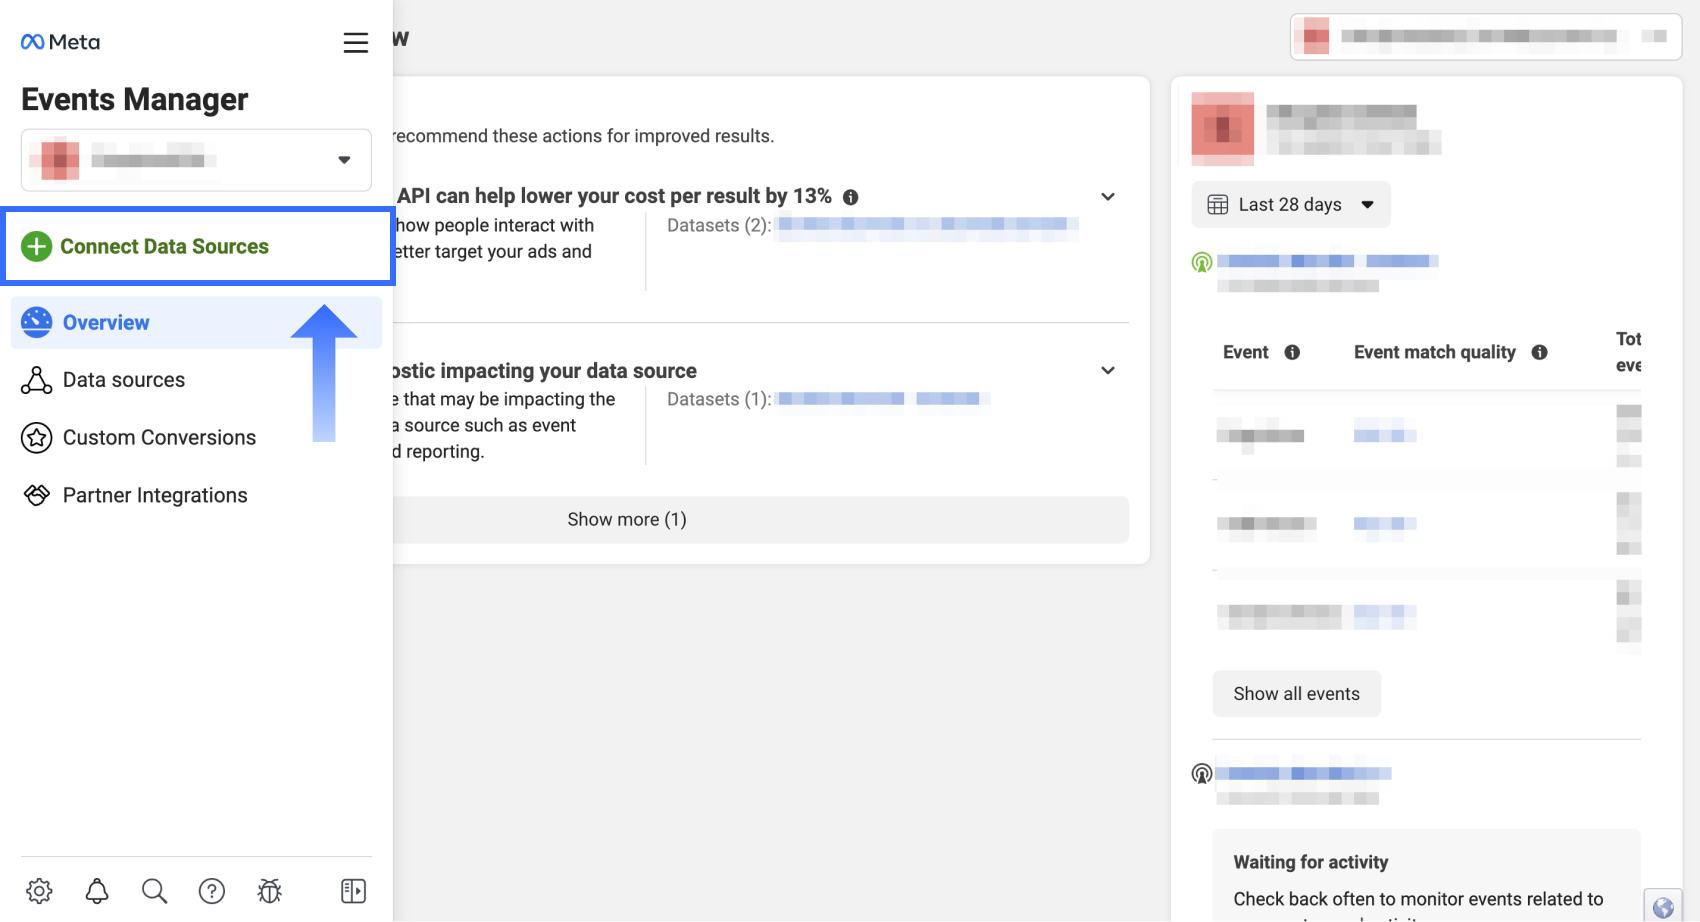1700x922 pixels.
Task: Click the info icon next to Event
Action: [x=1292, y=352]
